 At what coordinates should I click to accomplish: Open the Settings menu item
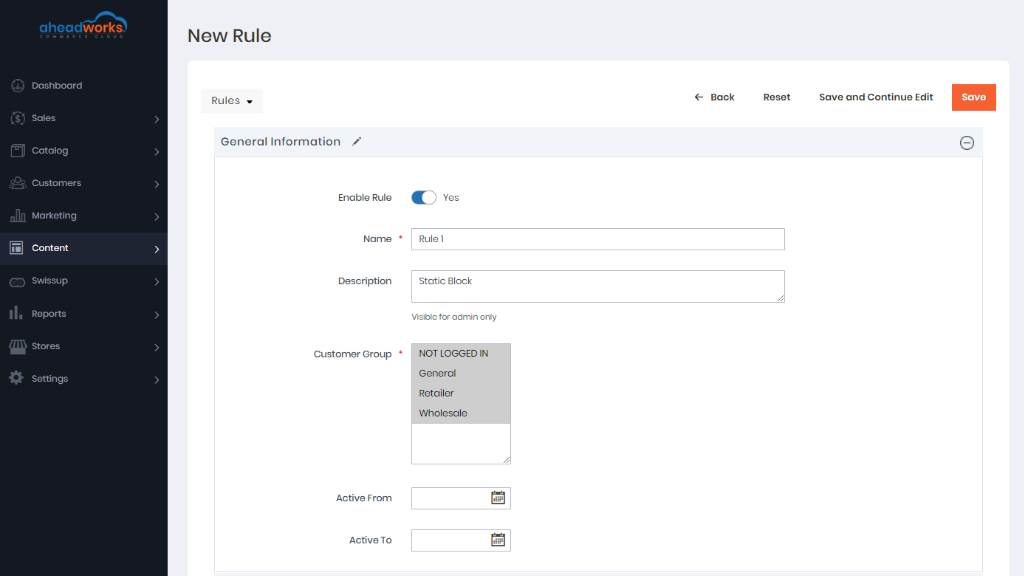coord(84,379)
